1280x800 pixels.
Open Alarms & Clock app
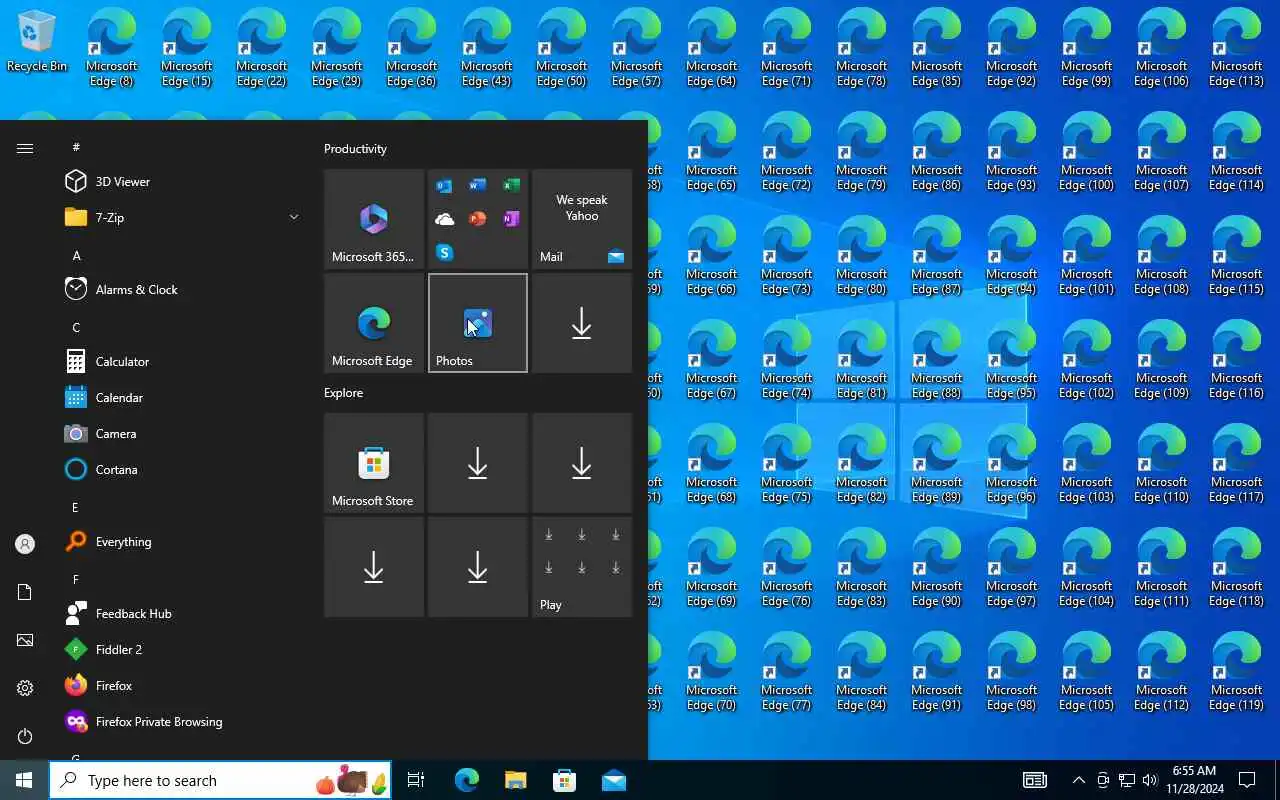180,290
